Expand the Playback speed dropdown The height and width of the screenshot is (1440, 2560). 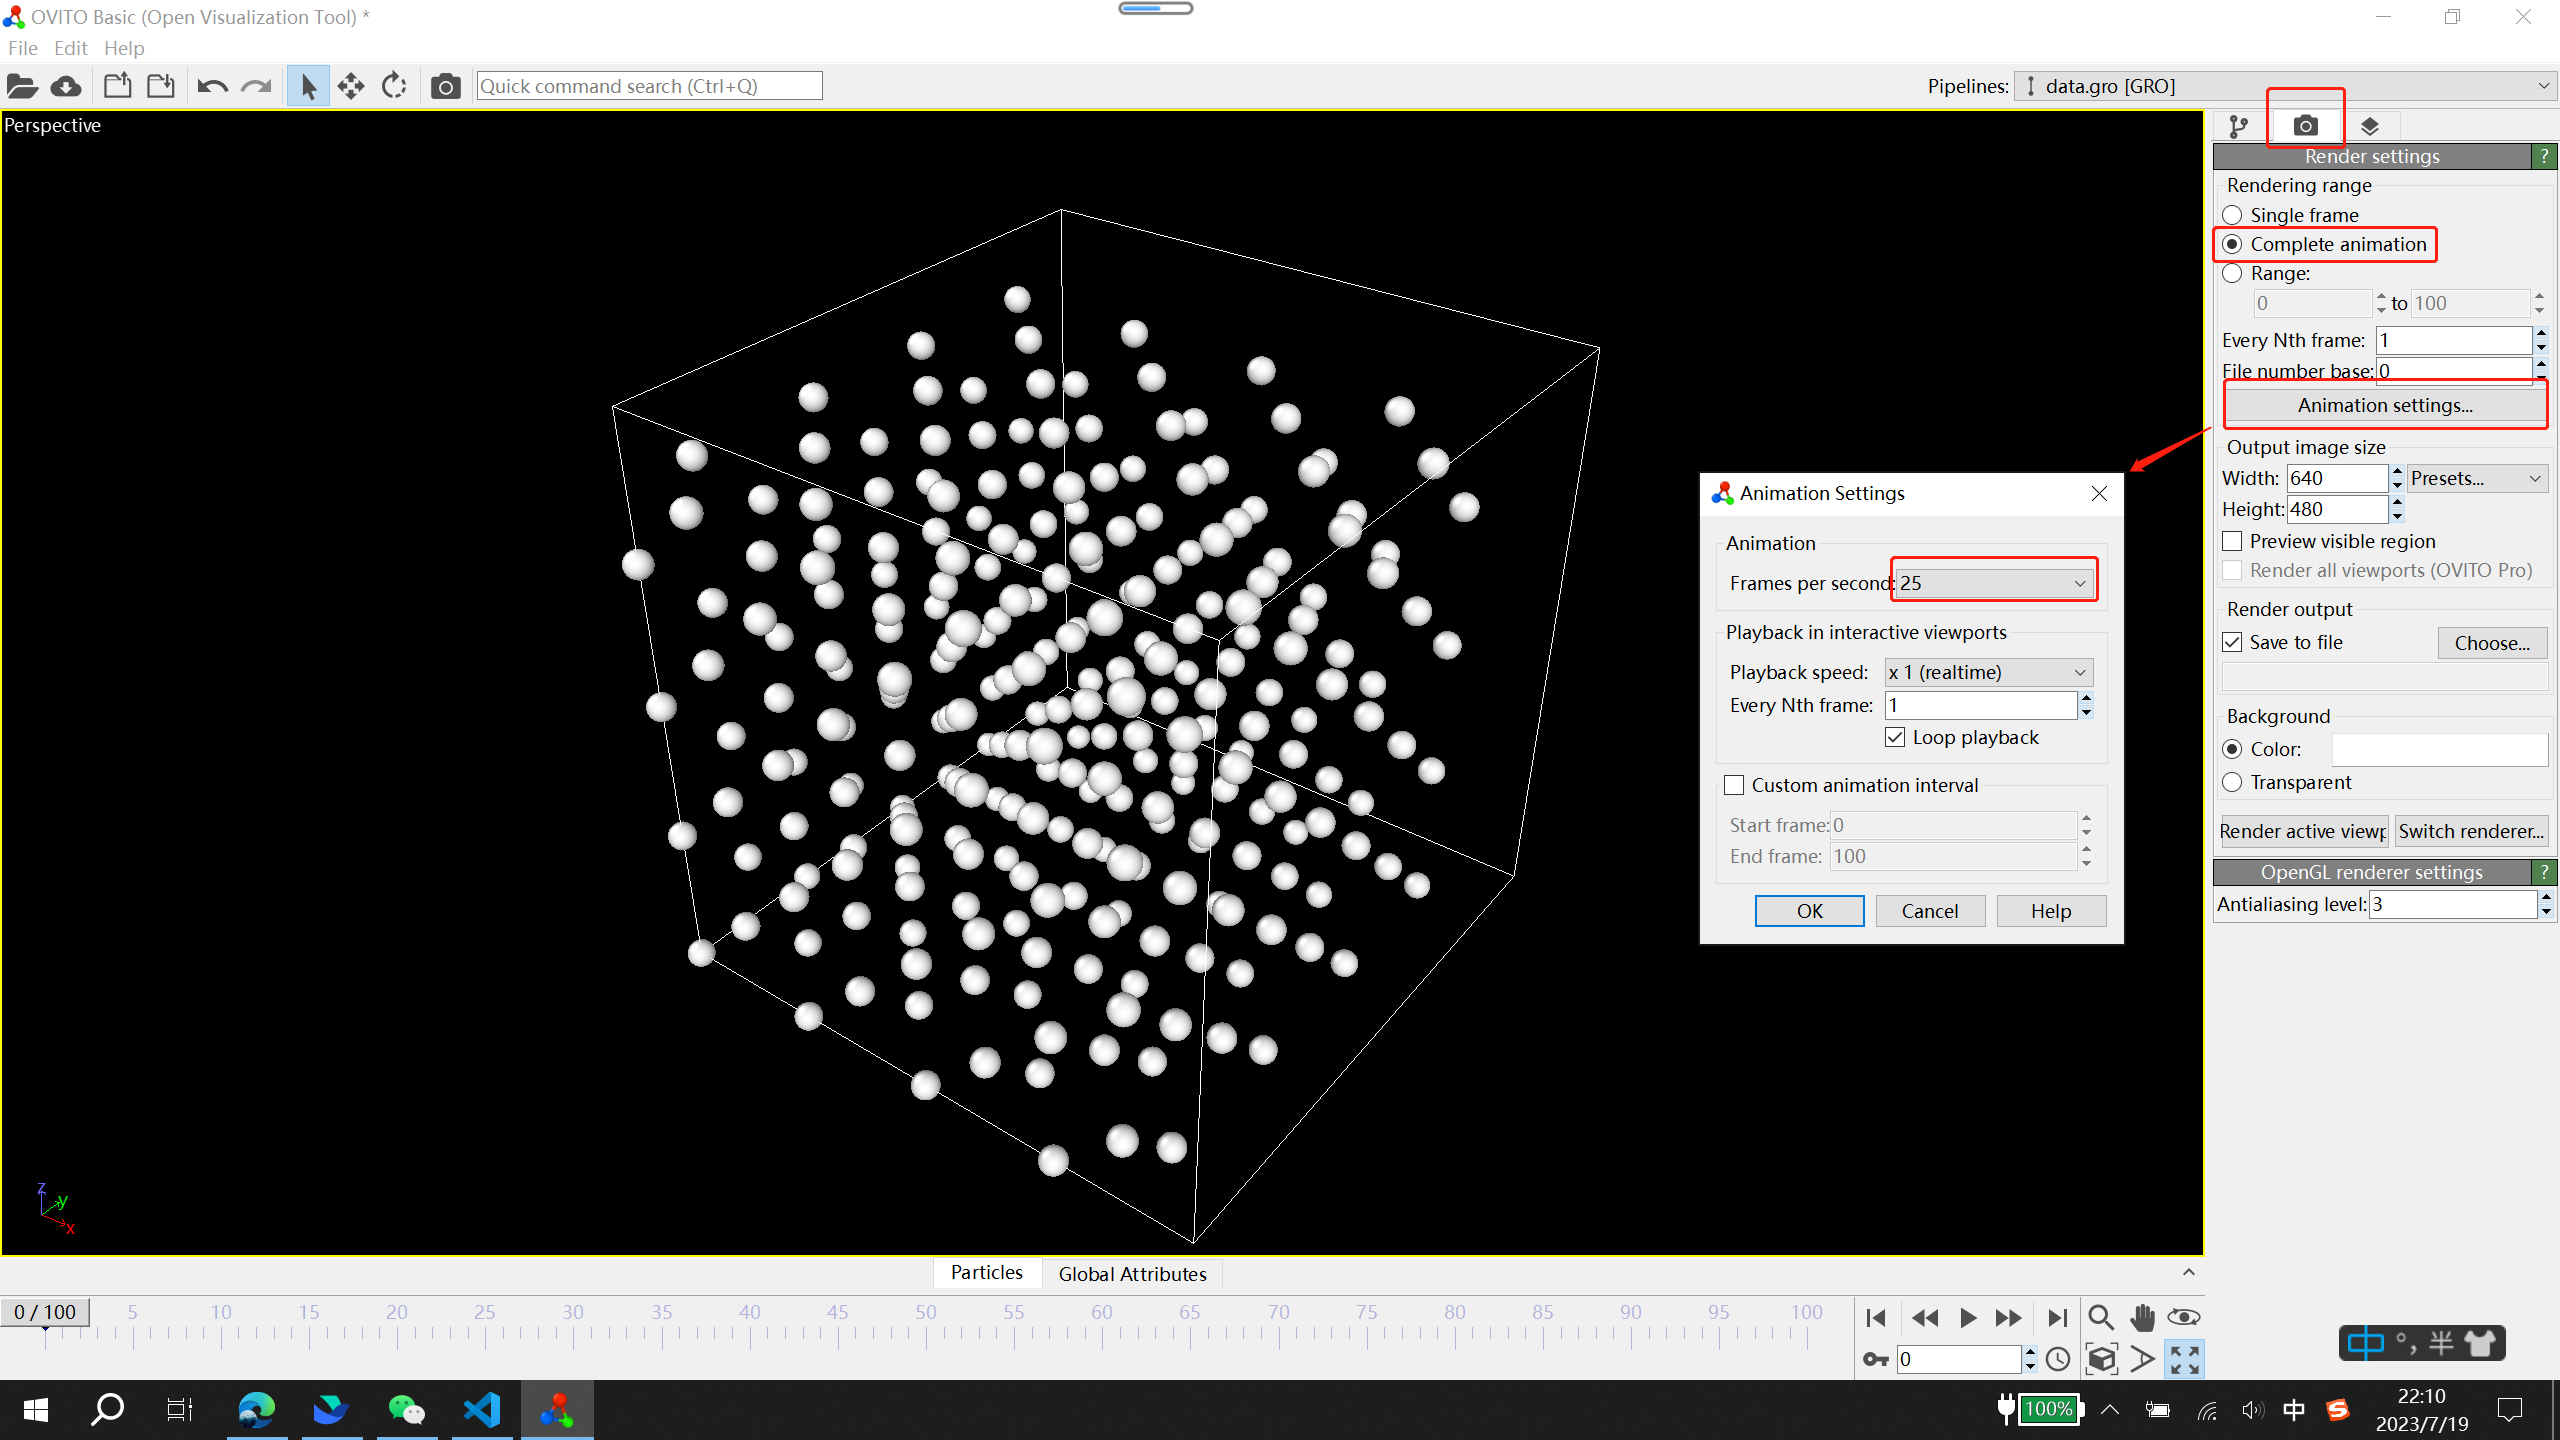[x=1988, y=672]
